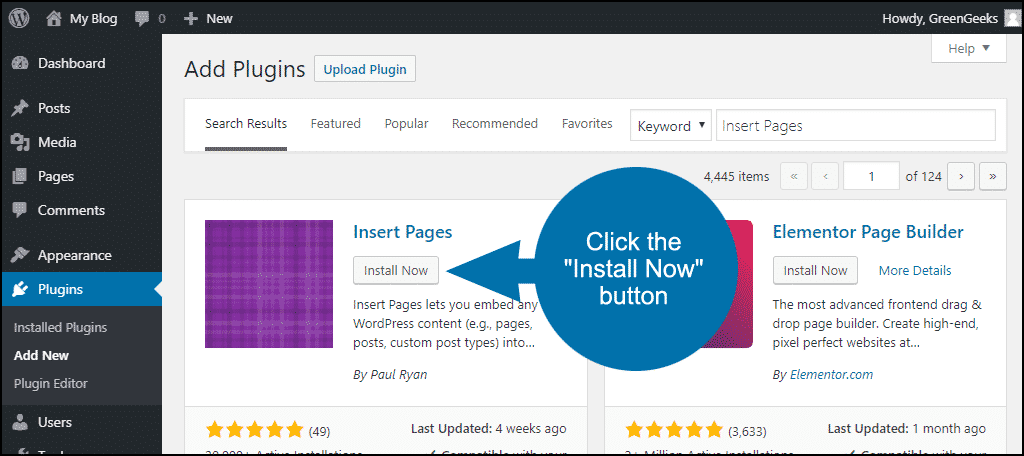Screen dimensions: 1024x456
Task: Open the Comments sidebar menu
Action: [x=71, y=210]
